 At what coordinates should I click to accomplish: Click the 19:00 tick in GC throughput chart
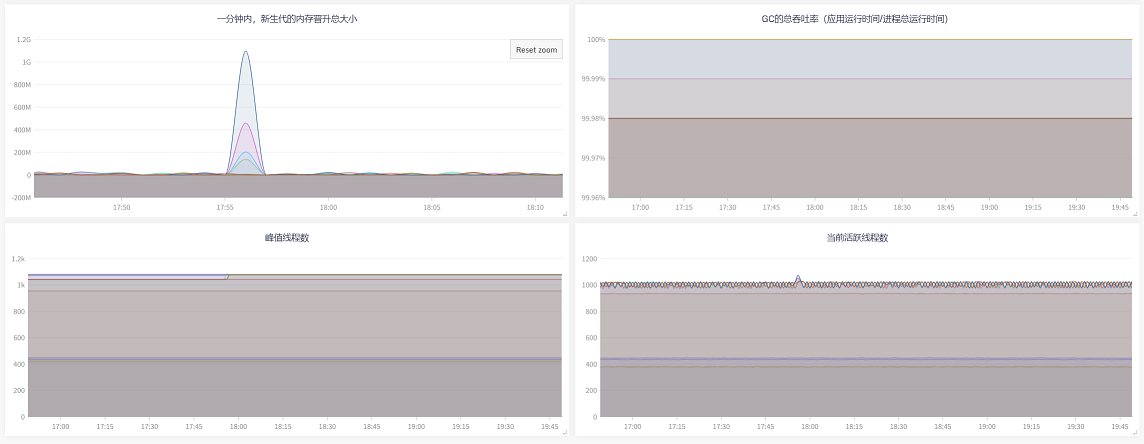tap(989, 207)
